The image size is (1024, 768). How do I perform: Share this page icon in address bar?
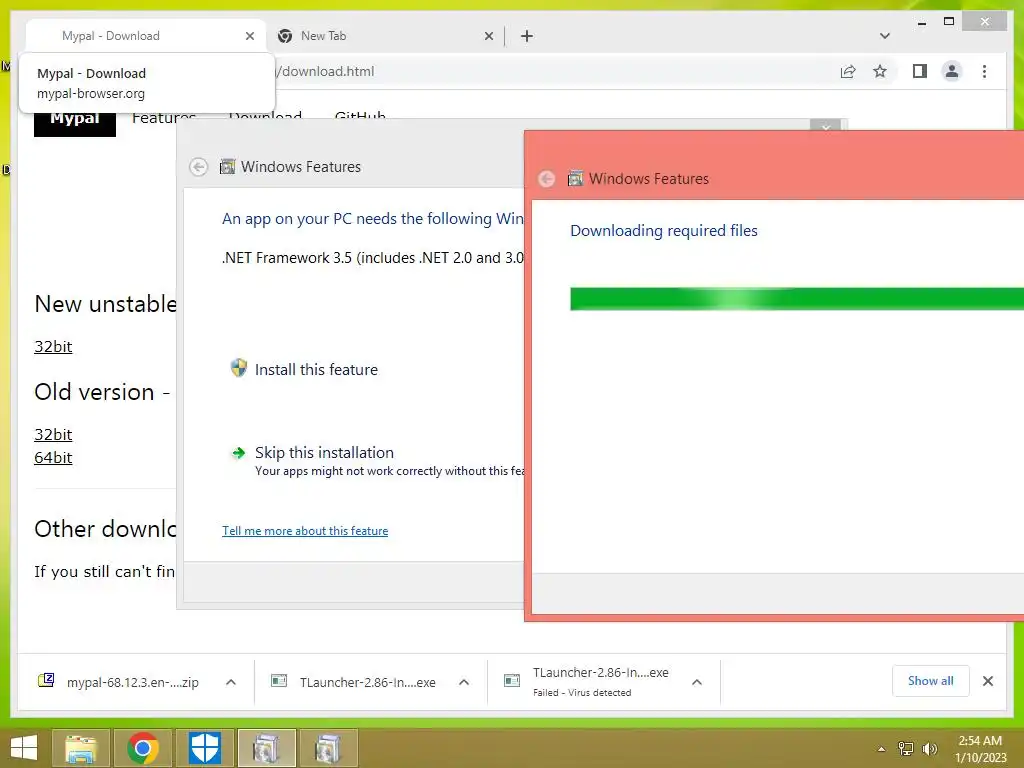click(848, 71)
